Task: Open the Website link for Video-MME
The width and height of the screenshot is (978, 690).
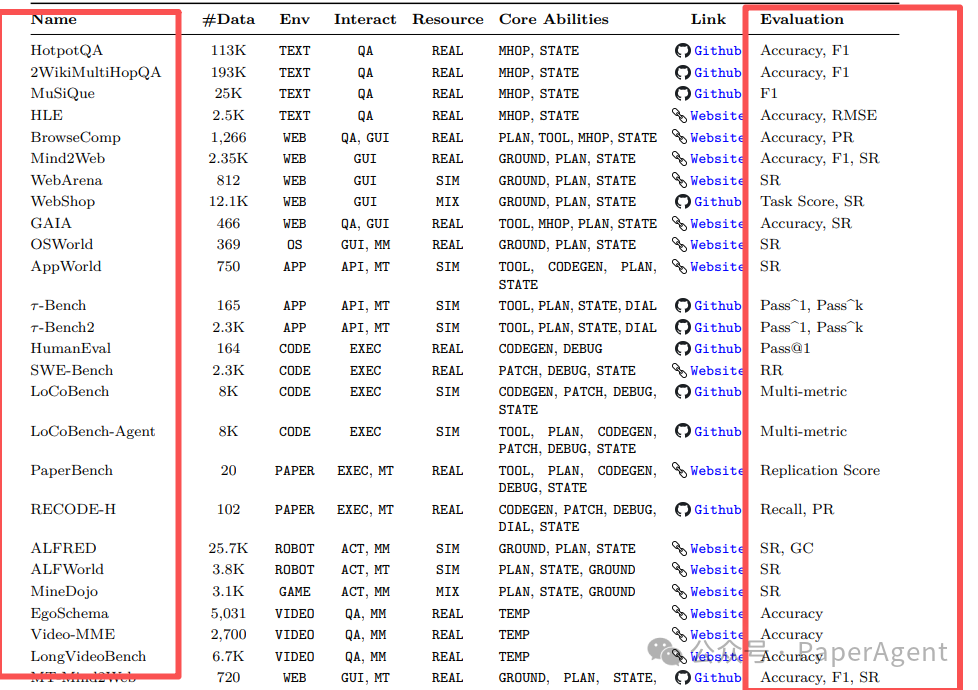Action: point(716,635)
